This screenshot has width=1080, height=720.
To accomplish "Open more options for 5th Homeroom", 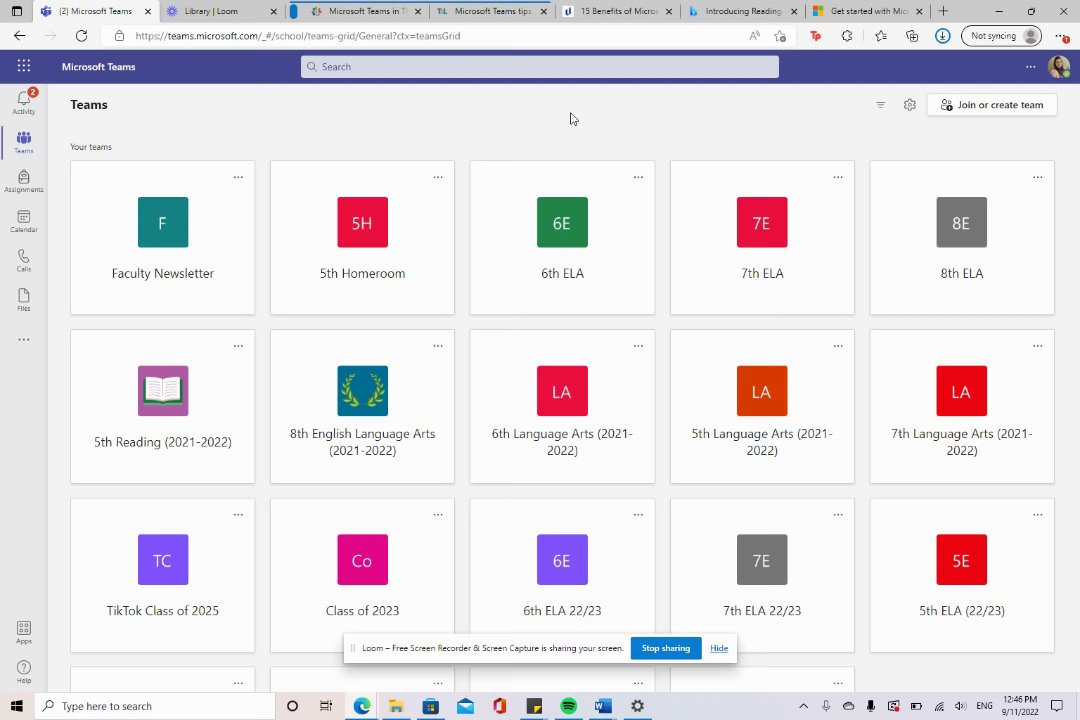I will (438, 177).
